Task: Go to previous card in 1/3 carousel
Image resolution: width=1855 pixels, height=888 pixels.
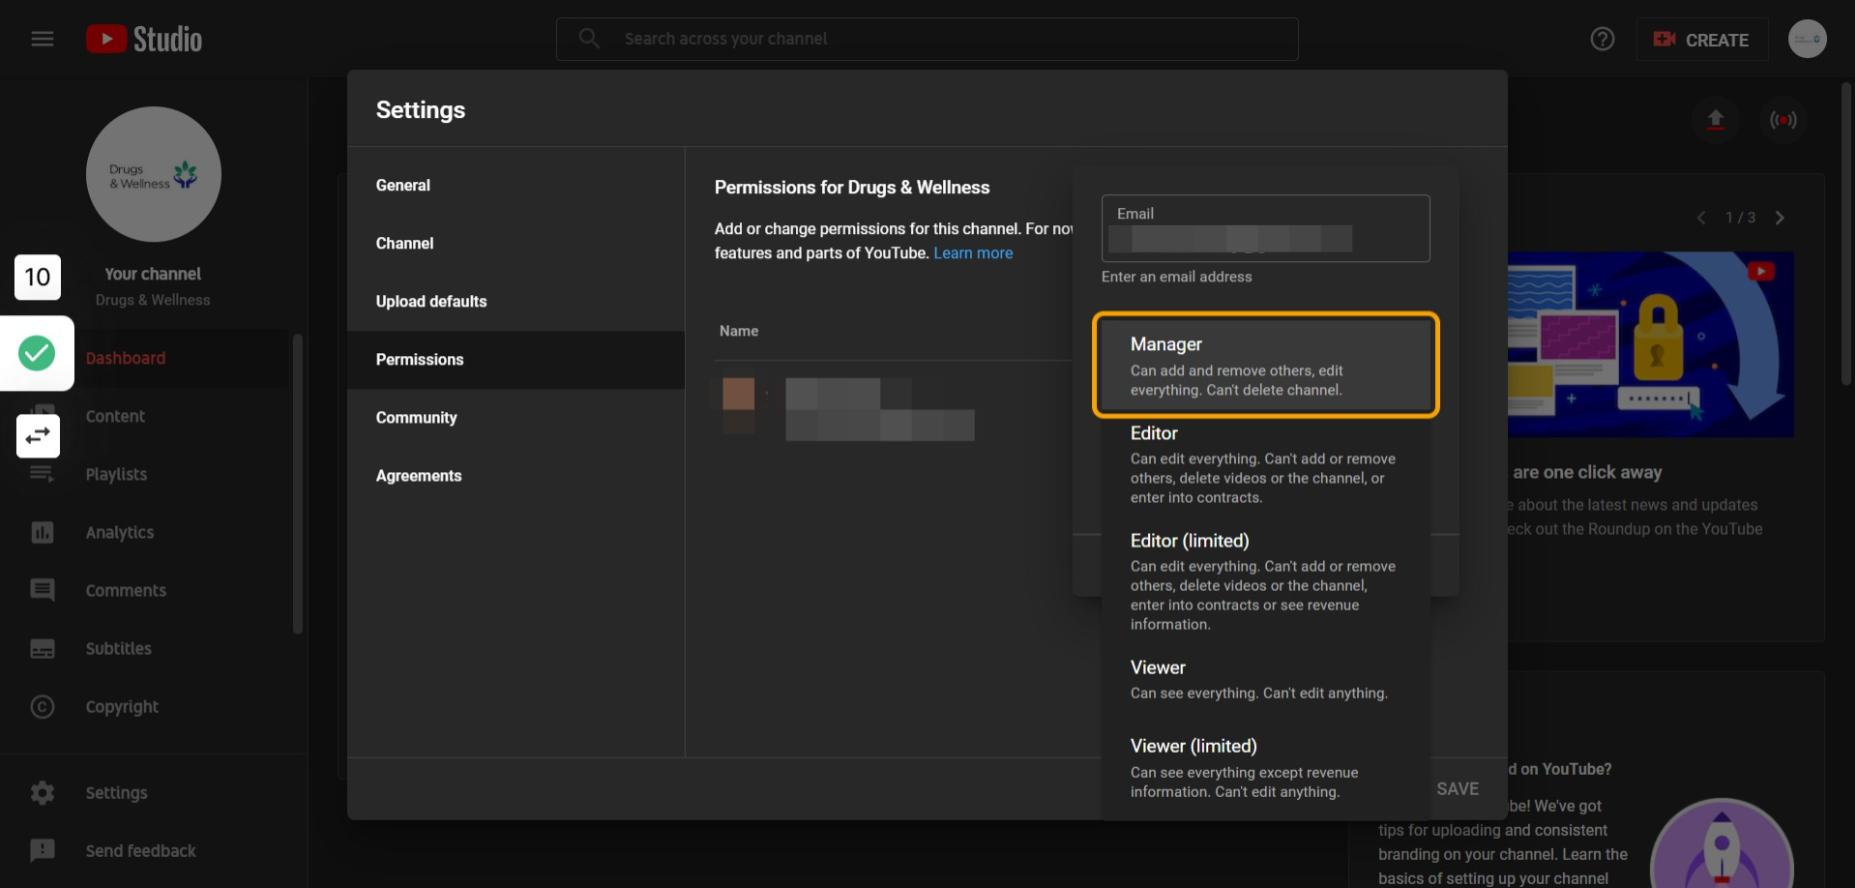Action: 1701,217
